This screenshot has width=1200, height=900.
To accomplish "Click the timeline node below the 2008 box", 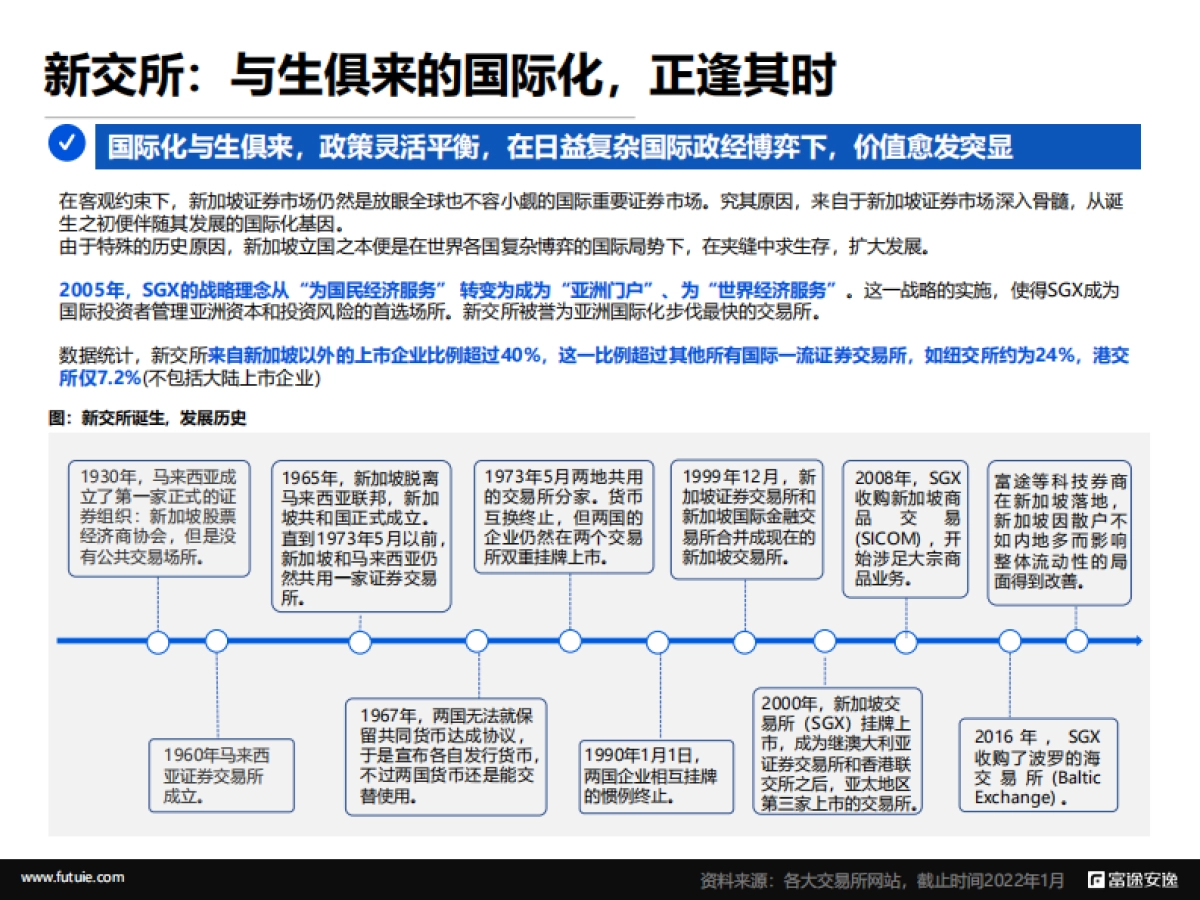I will (x=906, y=642).
